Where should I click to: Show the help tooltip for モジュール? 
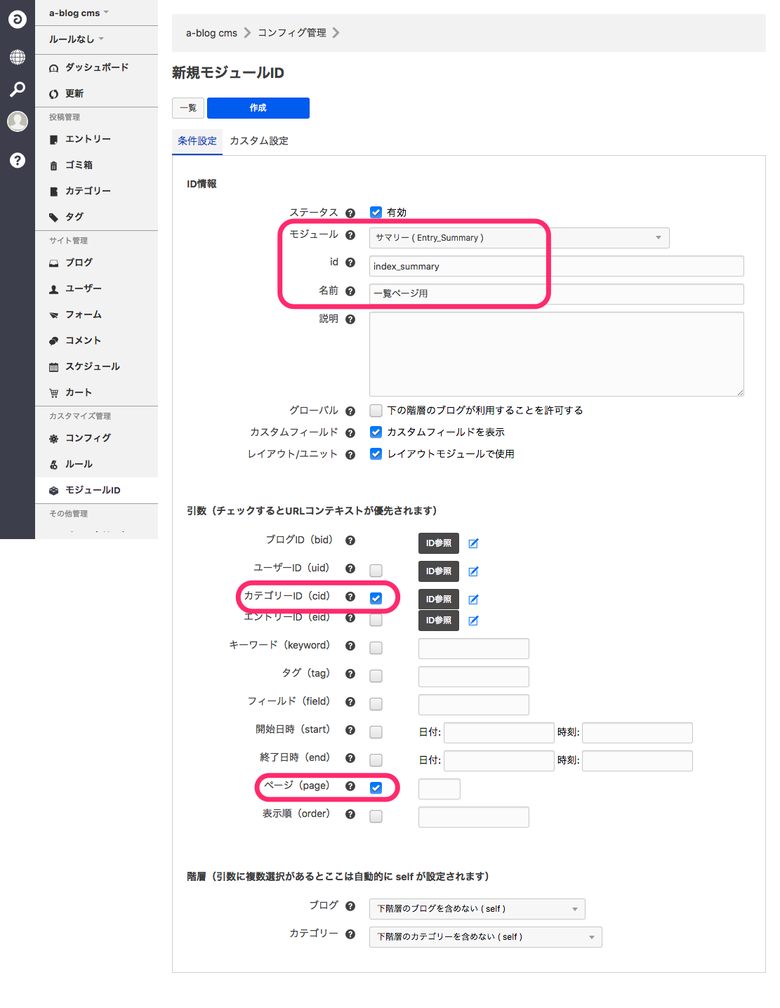(x=350, y=236)
